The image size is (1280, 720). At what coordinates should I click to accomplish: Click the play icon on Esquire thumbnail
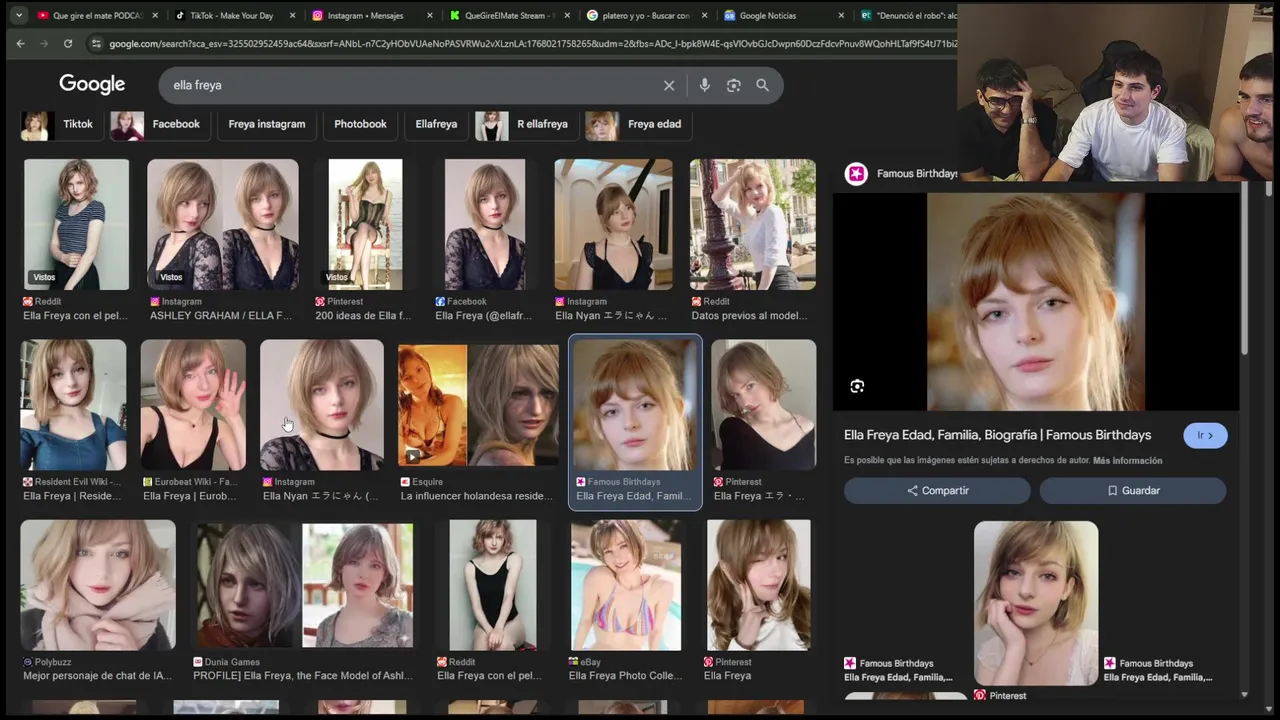click(x=411, y=457)
